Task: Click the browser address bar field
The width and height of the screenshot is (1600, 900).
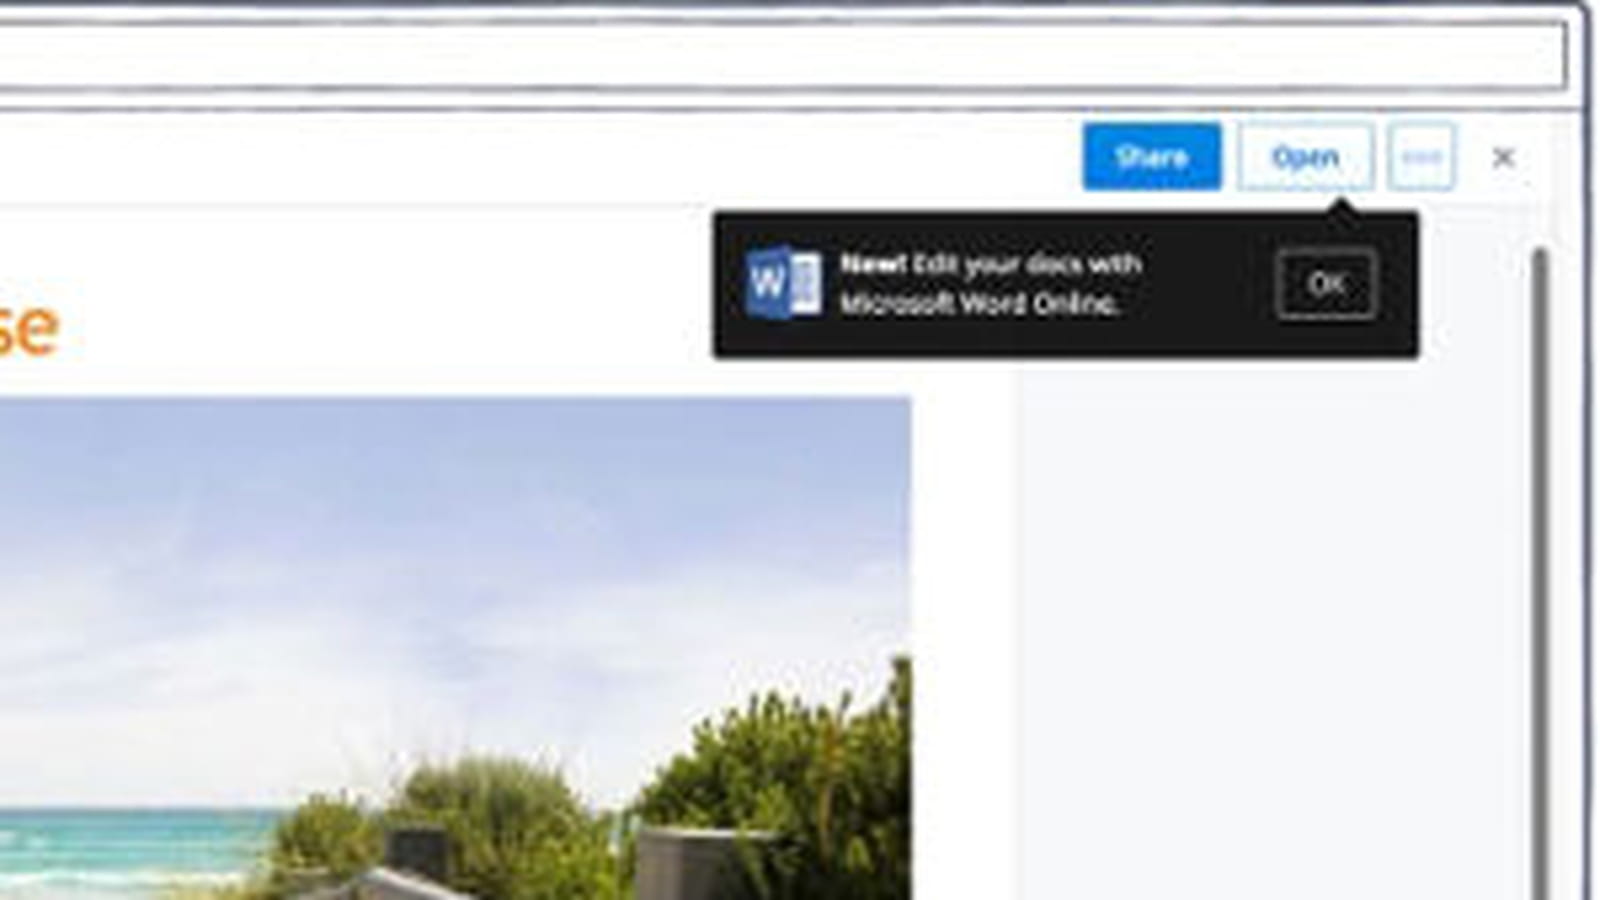Action: click(782, 53)
